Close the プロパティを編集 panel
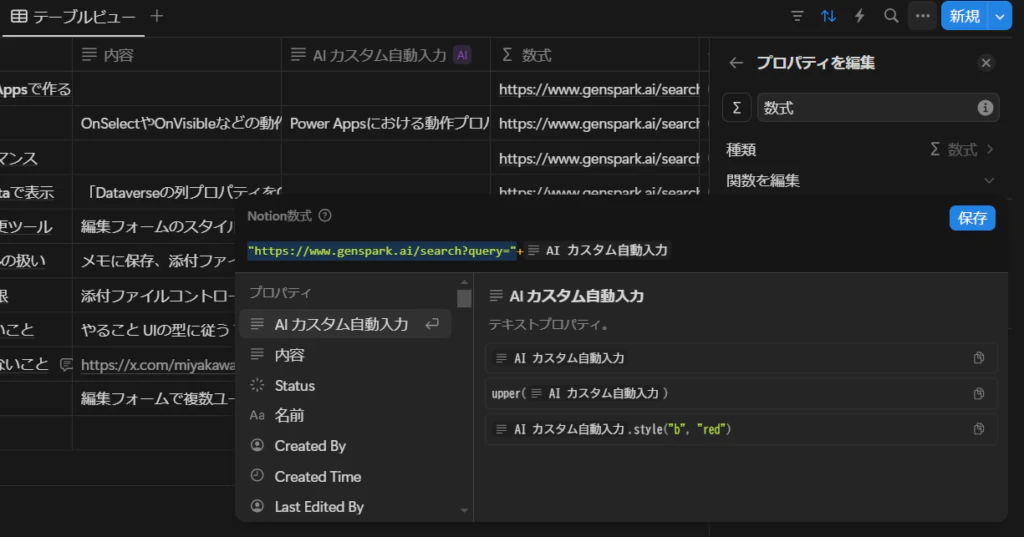This screenshot has width=1024, height=537. [x=986, y=63]
